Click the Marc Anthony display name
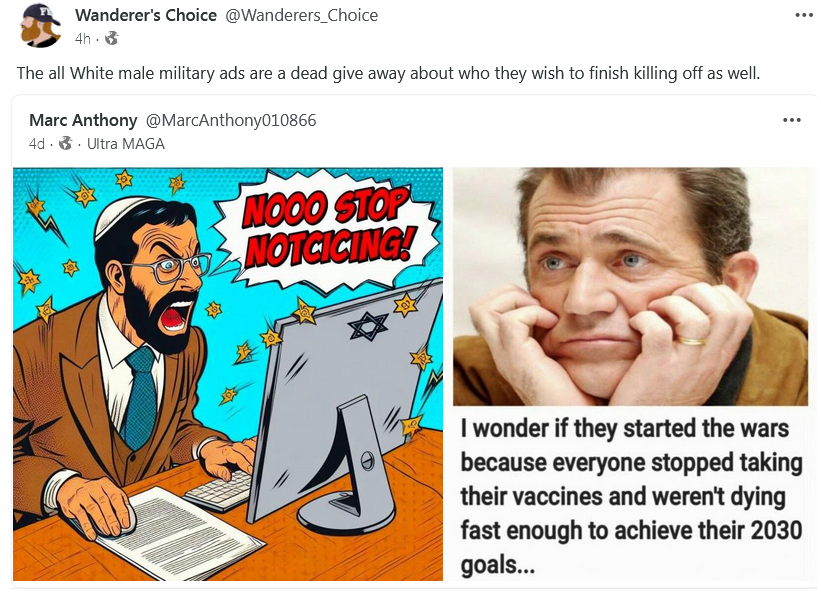Image resolution: width=821 pixels, height=593 pixels. (83, 120)
